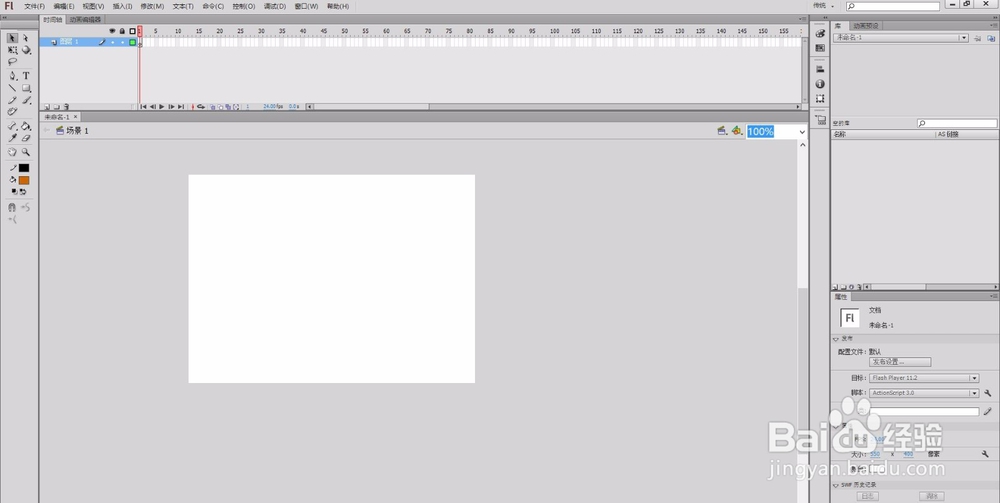Viewport: 1000px width, 503px height.
Task: Open the 文件(F) menu
Action: point(34,6)
